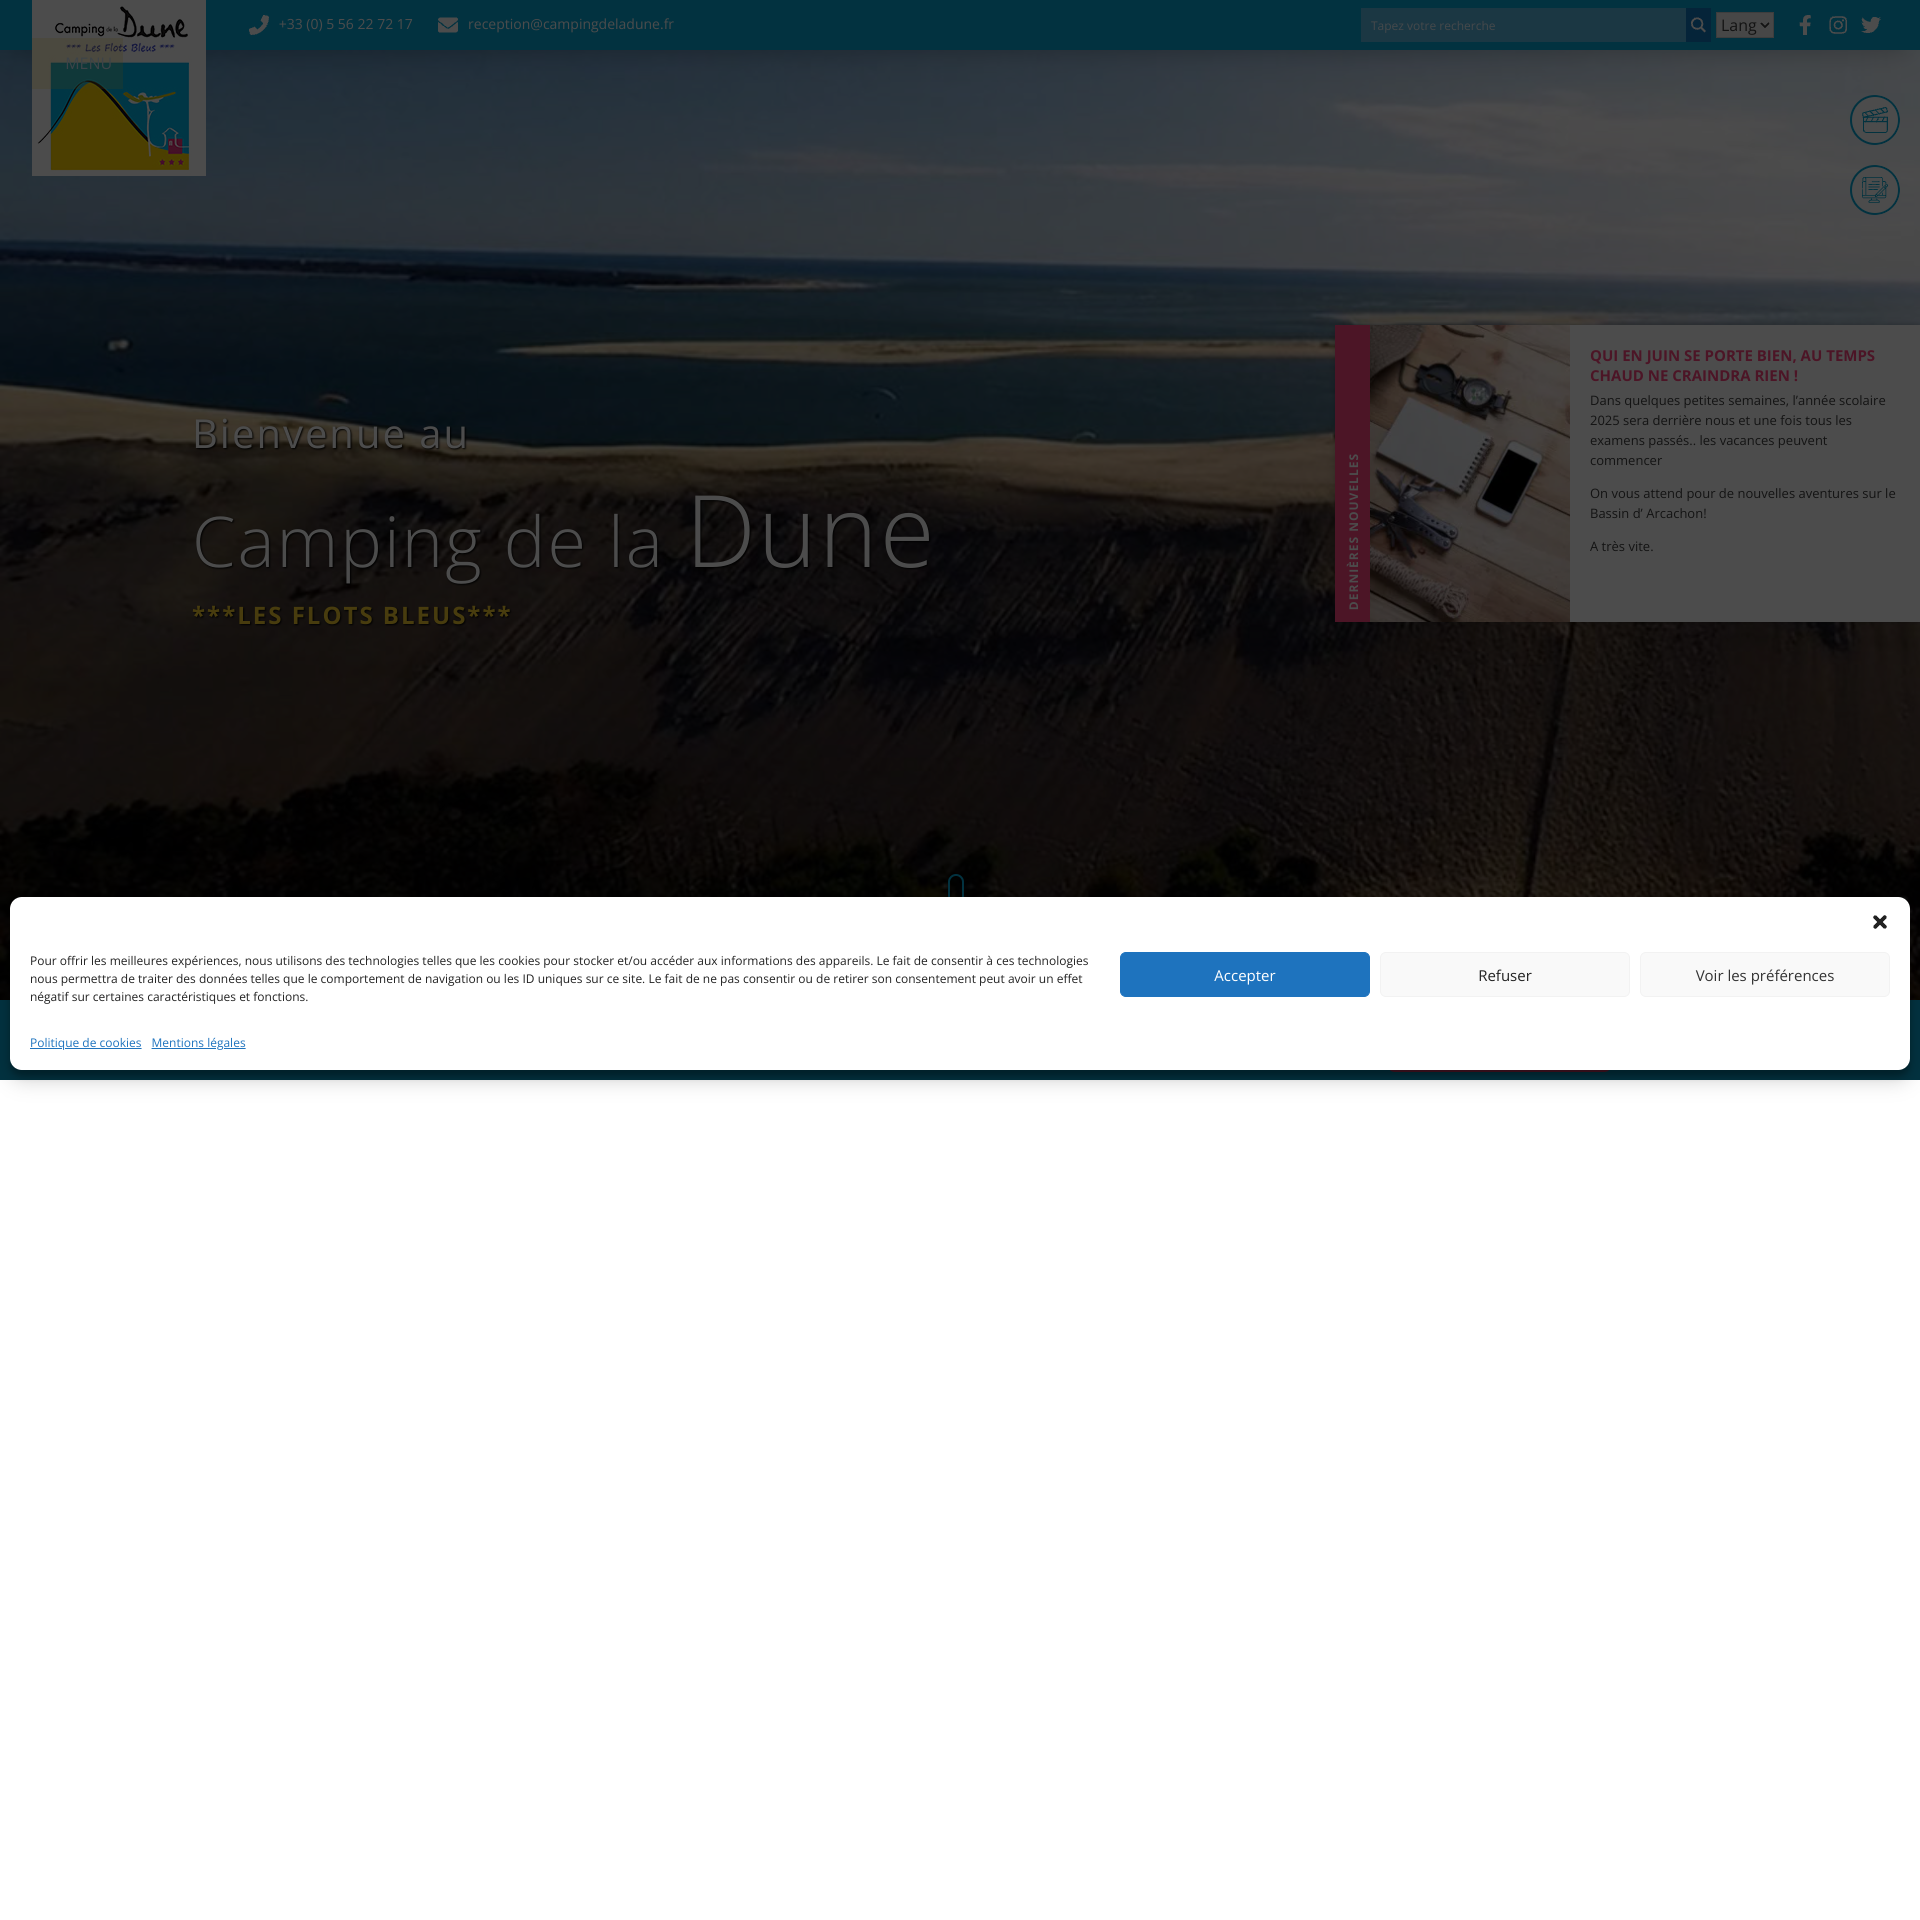Click phone number +33 (0) 5 56 22 72 17
The width and height of the screenshot is (1920, 1920).
coord(346,24)
